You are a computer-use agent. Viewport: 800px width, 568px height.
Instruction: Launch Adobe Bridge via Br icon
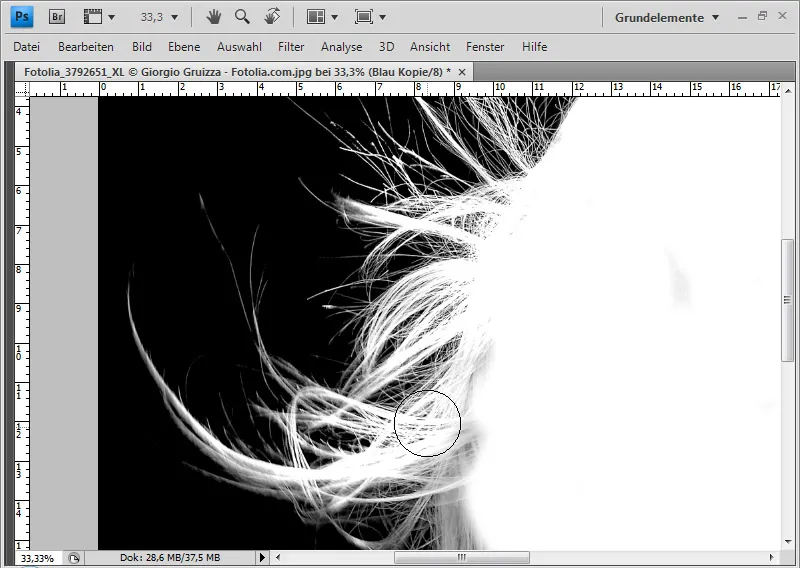pos(57,17)
